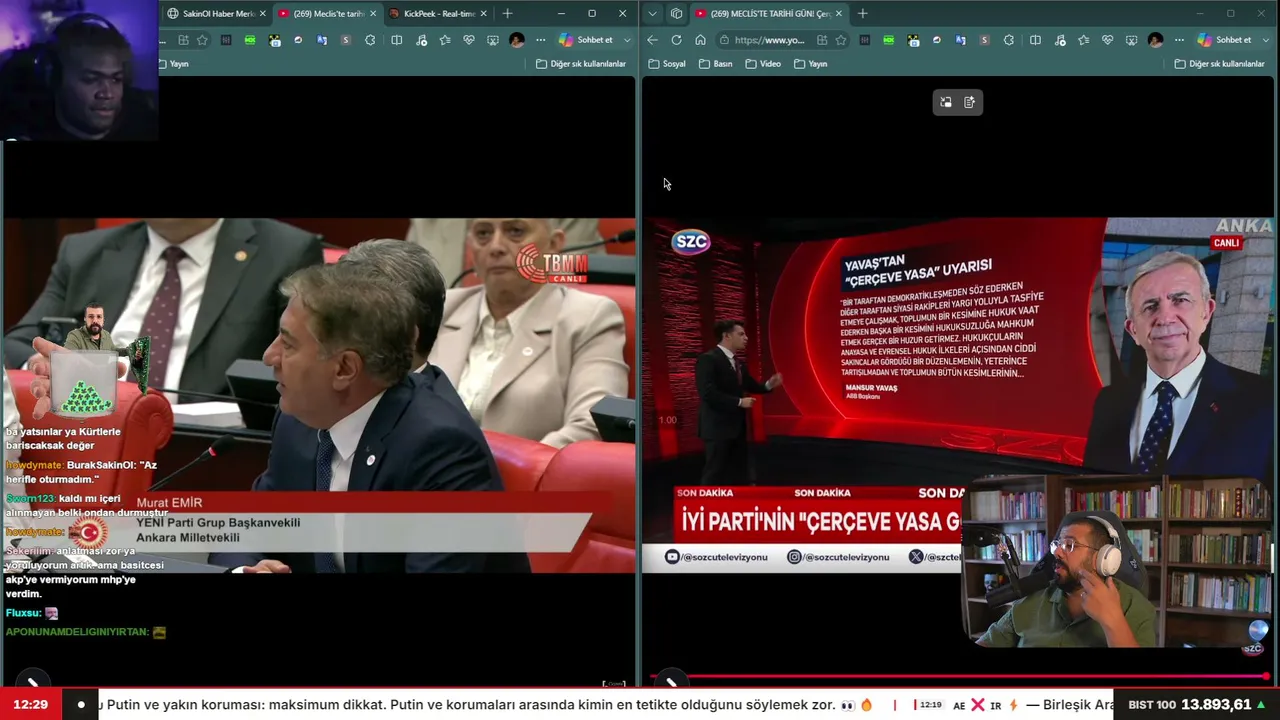
Task: Open the Extensions puzzle menu in right window
Action: [1008, 40]
